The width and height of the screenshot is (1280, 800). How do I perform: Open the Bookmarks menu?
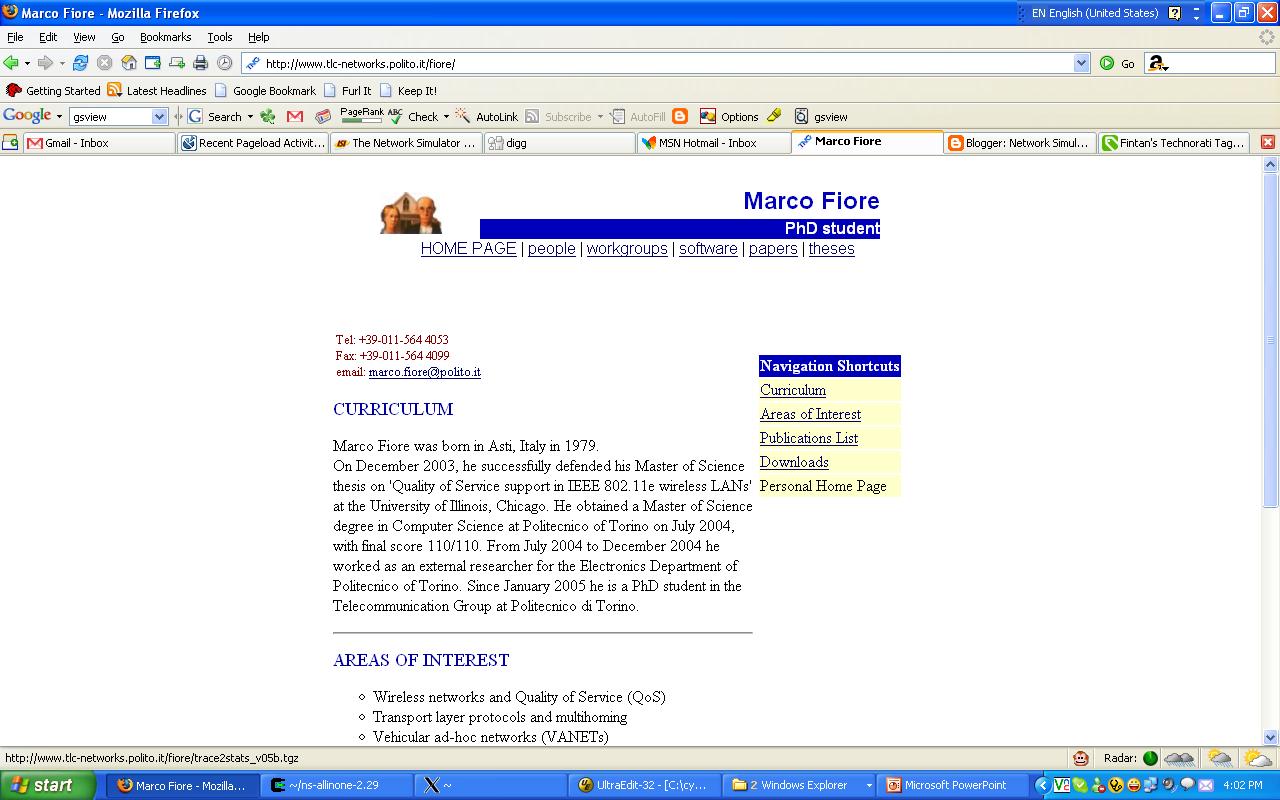click(x=165, y=37)
